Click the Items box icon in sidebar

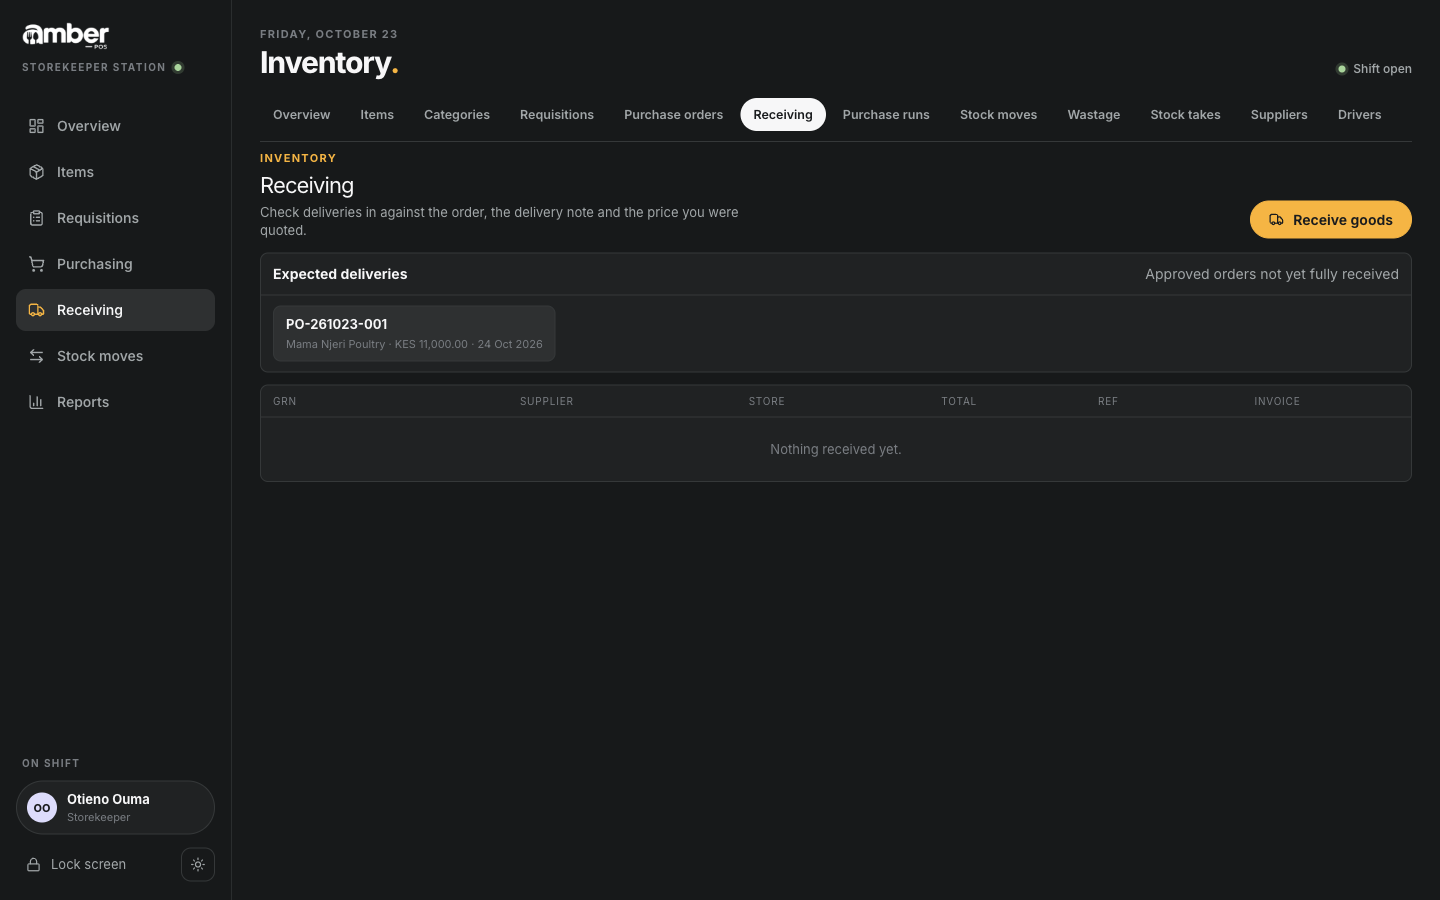36,172
